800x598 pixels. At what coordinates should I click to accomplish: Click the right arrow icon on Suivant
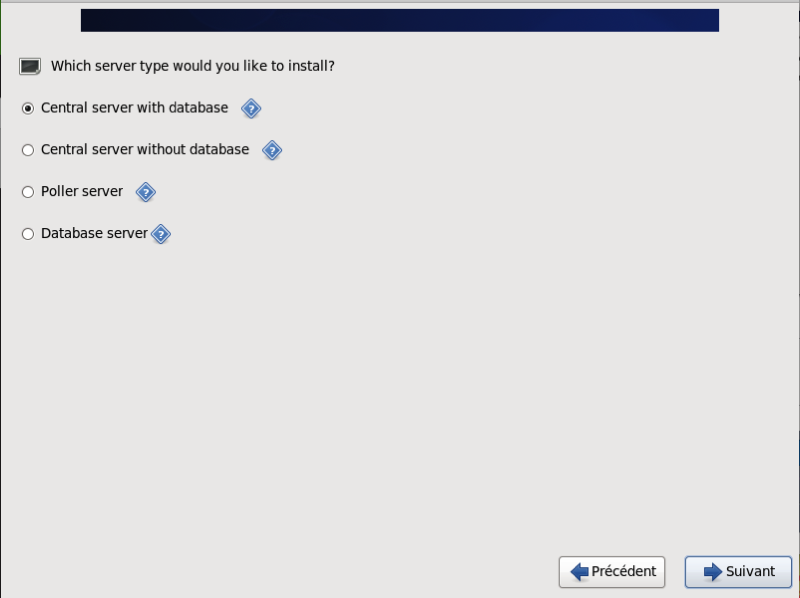click(x=713, y=572)
